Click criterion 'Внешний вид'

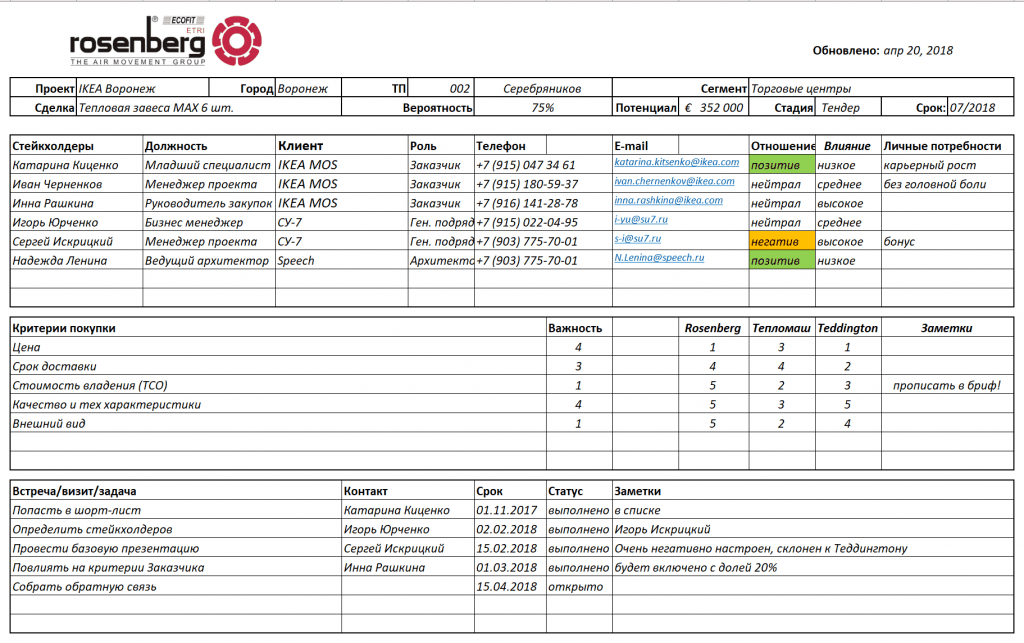(x=48, y=423)
